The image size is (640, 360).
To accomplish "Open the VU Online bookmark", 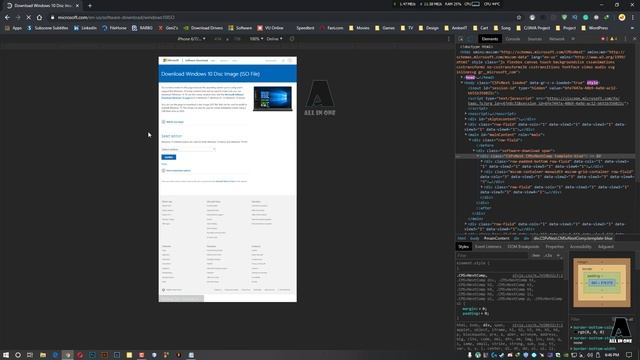I will coord(271,28).
